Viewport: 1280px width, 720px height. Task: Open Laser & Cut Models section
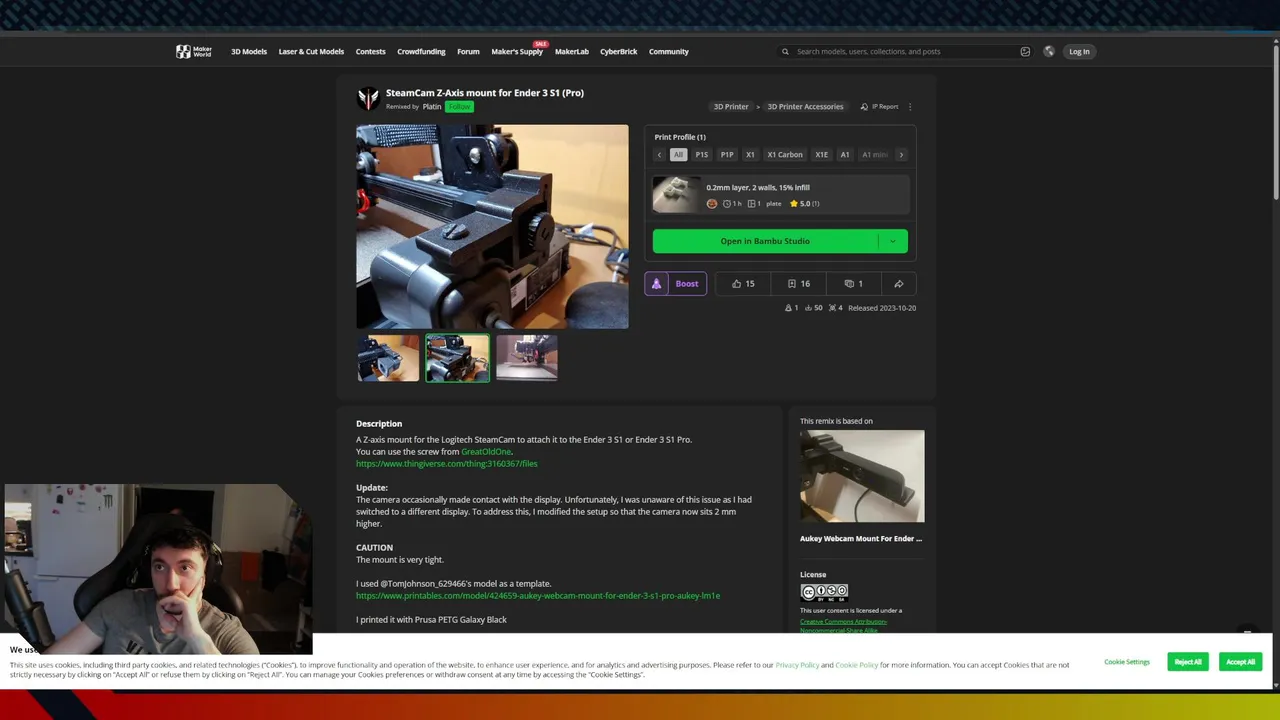311,51
